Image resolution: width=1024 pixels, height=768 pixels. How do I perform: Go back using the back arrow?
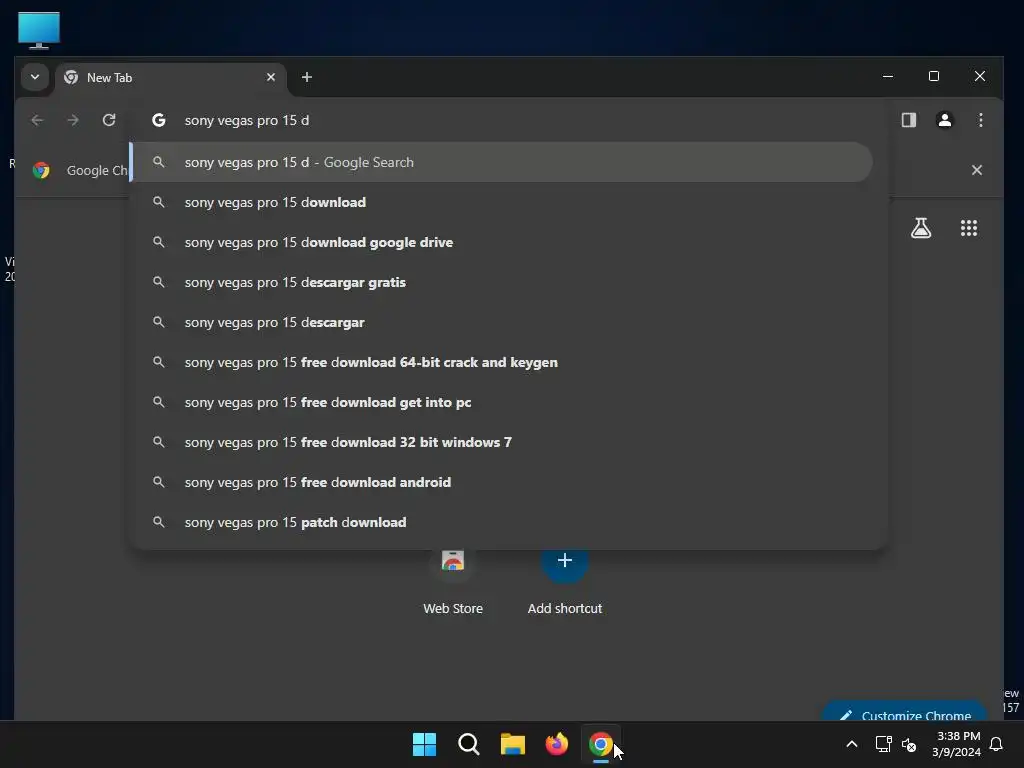coord(37,120)
